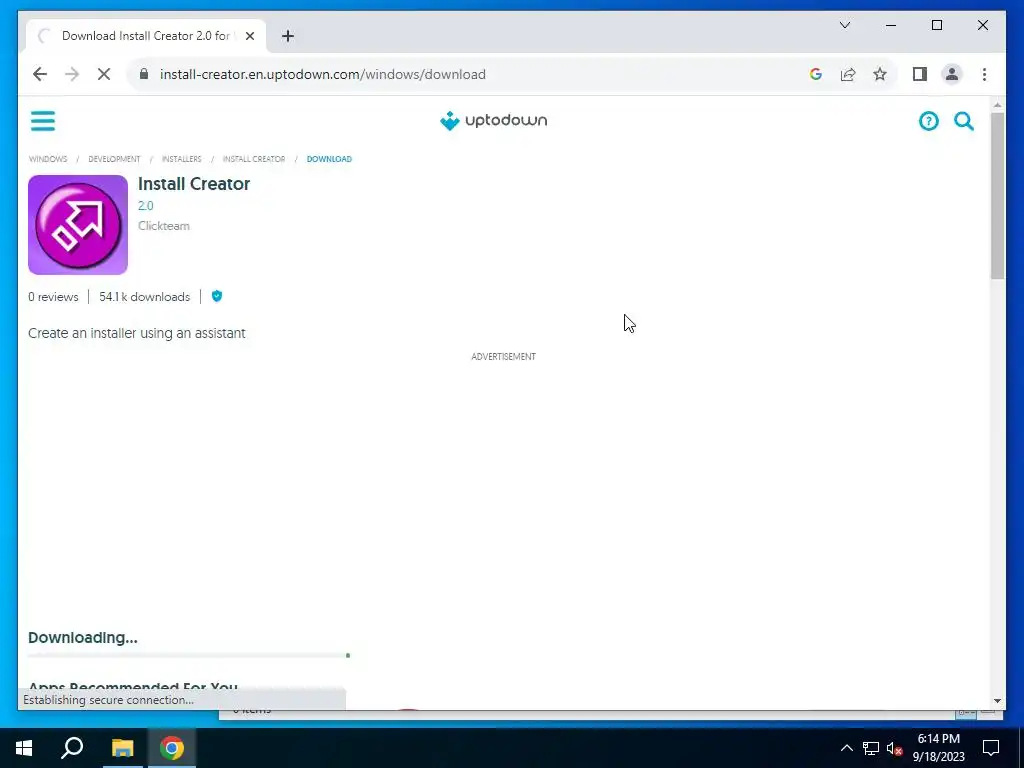Viewport: 1024px width, 768px height.
Task: Open the Uptodown site search
Action: (964, 121)
